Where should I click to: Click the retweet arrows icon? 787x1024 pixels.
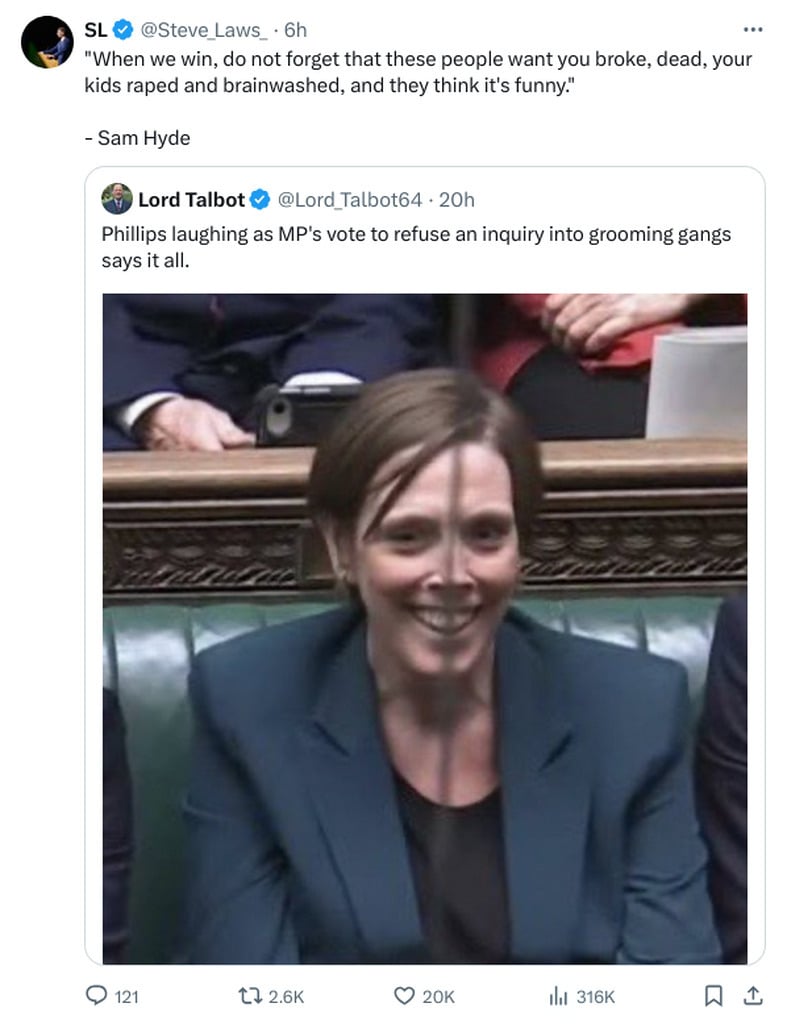(249, 995)
